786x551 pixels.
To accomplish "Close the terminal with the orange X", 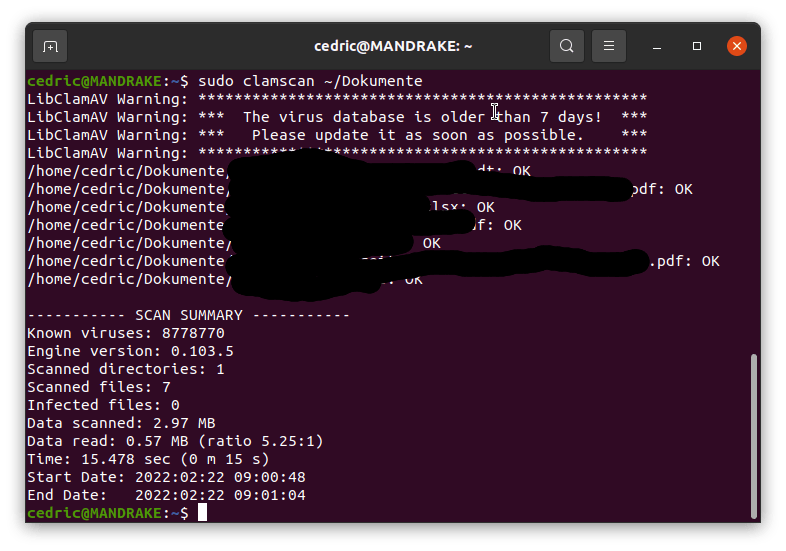I will (737, 46).
